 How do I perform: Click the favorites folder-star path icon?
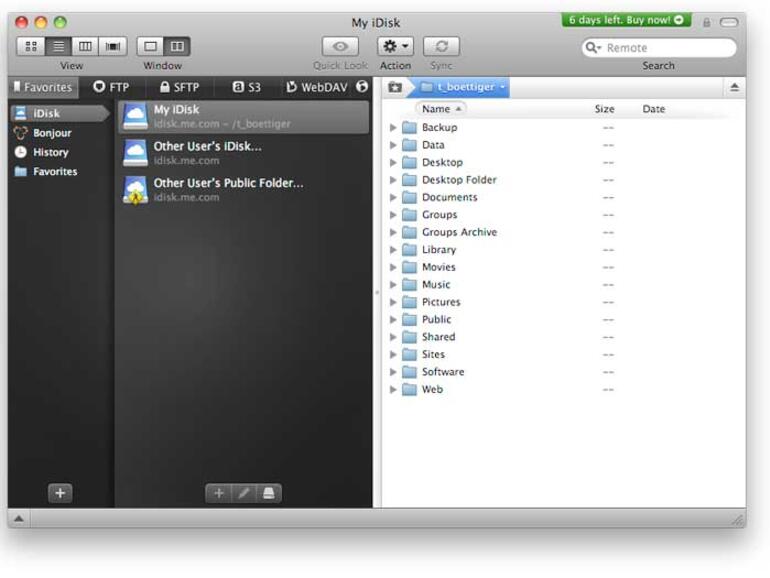point(395,87)
